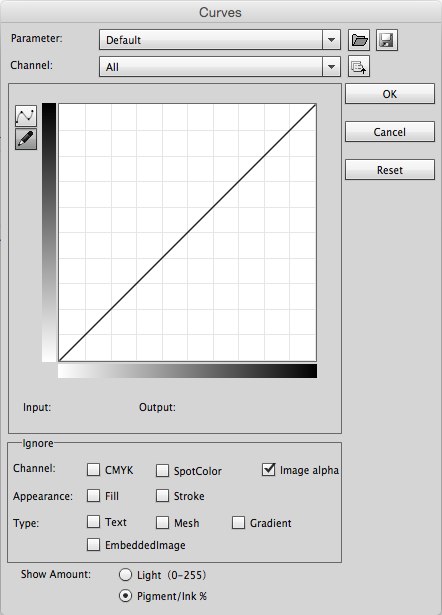Tick the SpotColor checkbox

162,470
